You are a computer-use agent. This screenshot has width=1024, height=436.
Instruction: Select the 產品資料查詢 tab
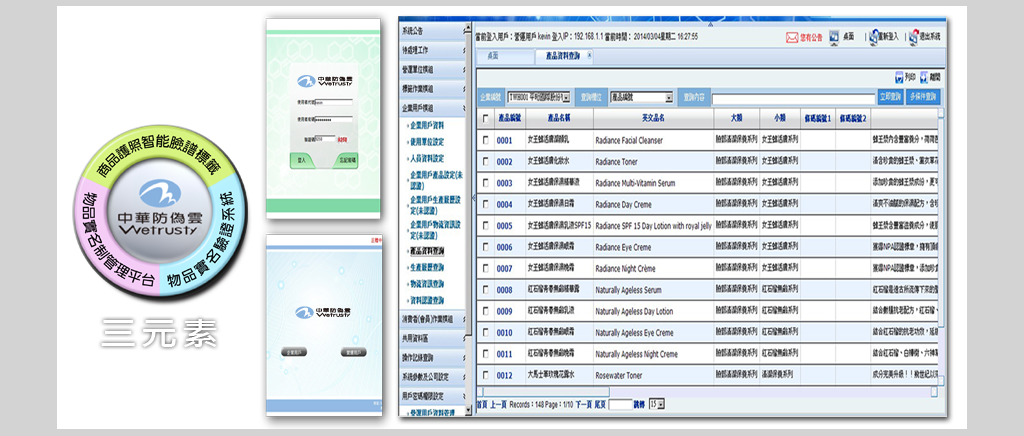(562, 57)
